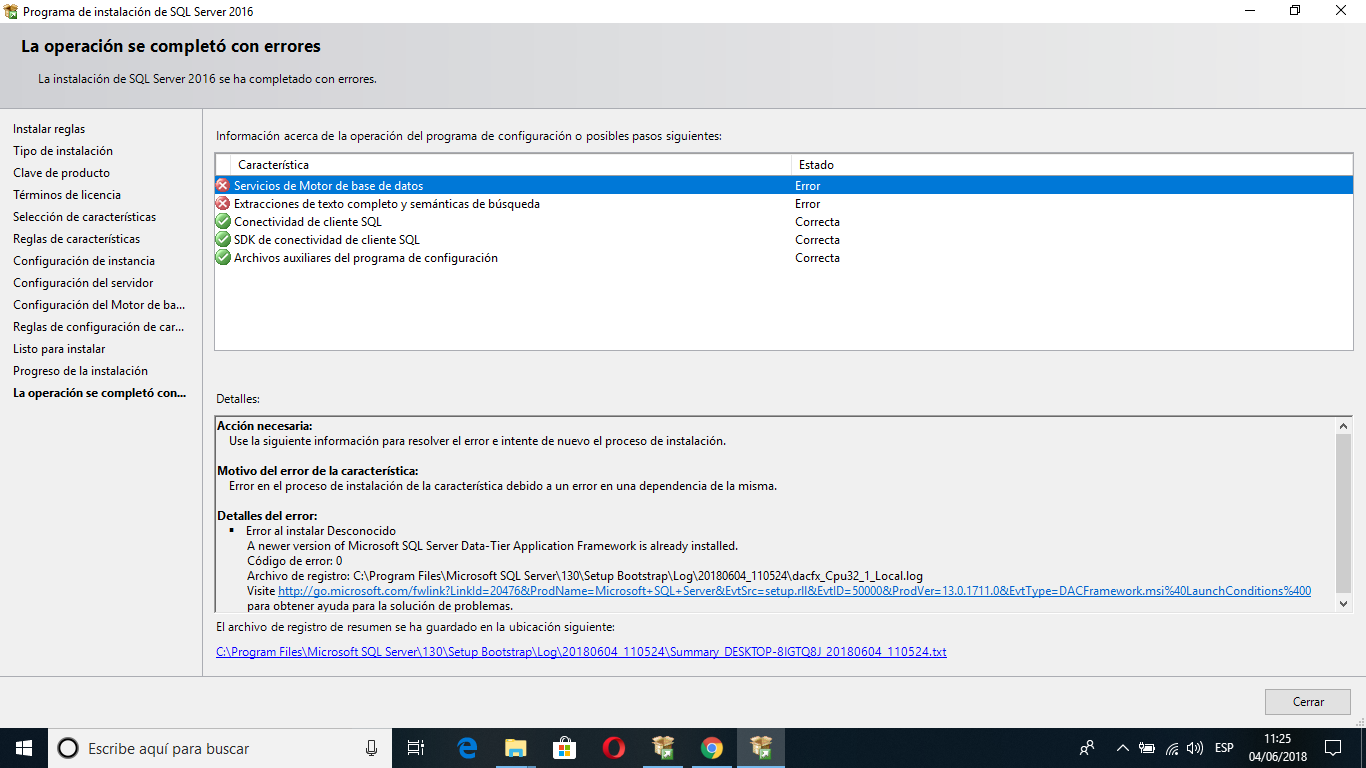Click the details scrollbar down arrow
The height and width of the screenshot is (768, 1366).
1343,603
